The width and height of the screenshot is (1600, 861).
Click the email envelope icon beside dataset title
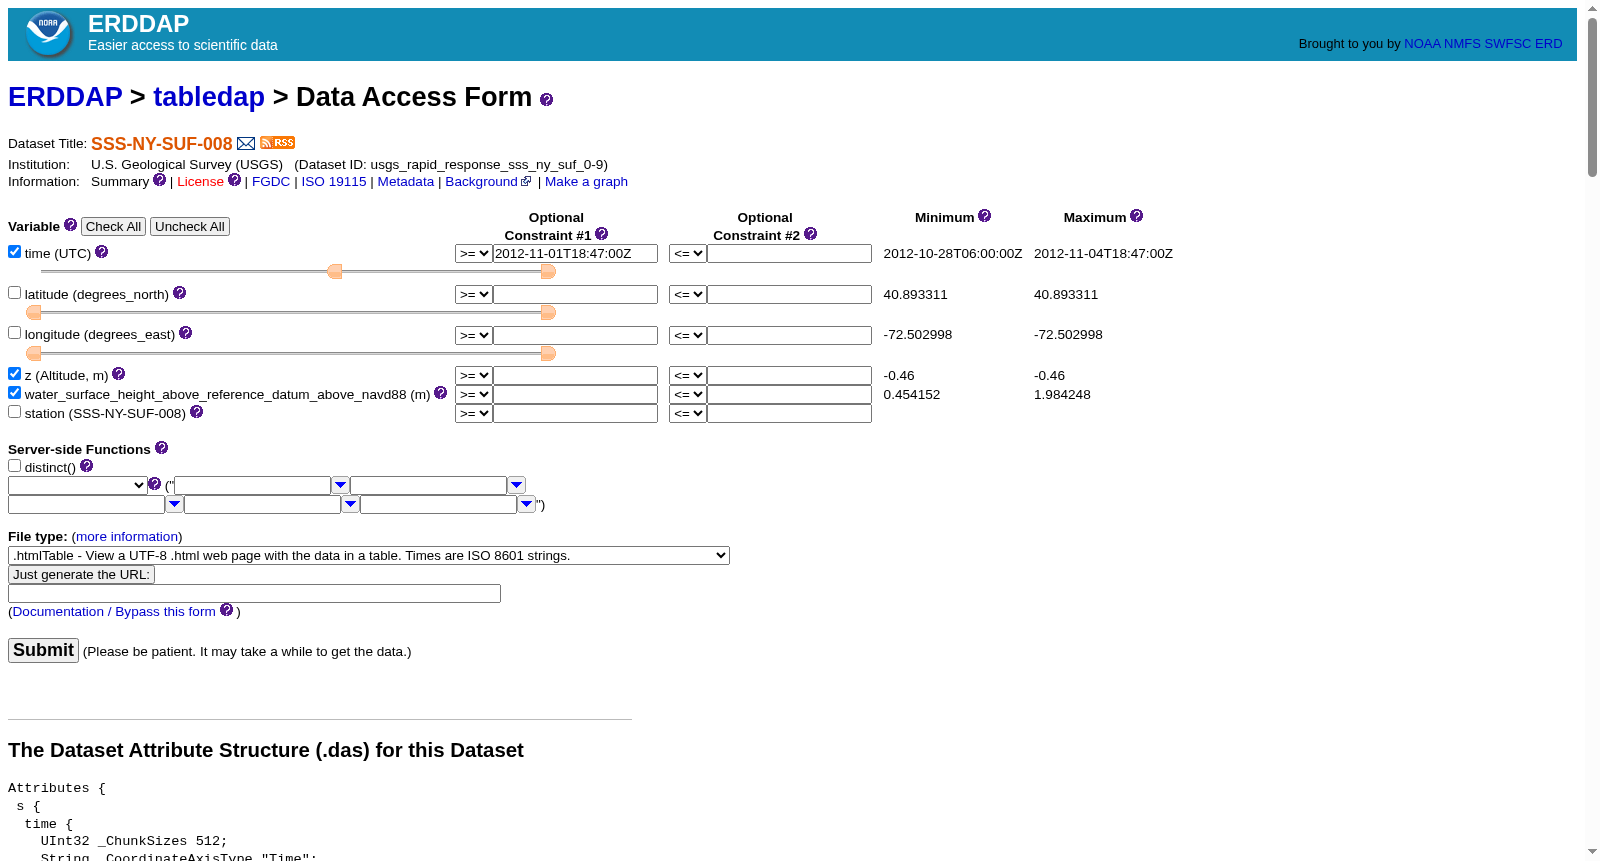tap(246, 144)
